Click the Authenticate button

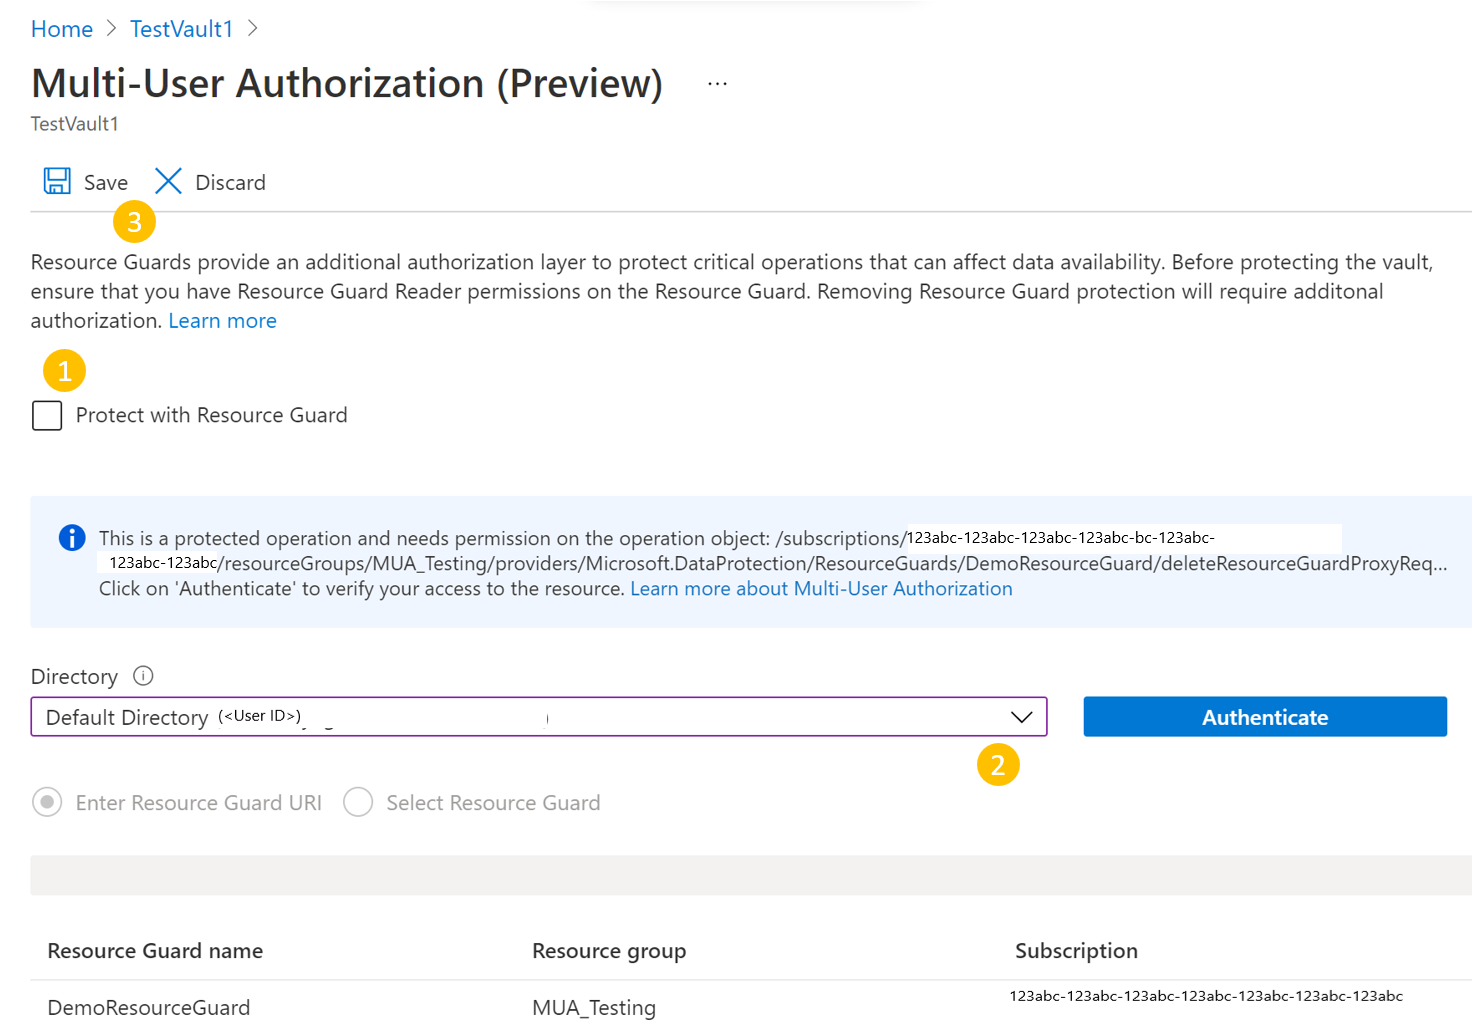[1264, 717]
